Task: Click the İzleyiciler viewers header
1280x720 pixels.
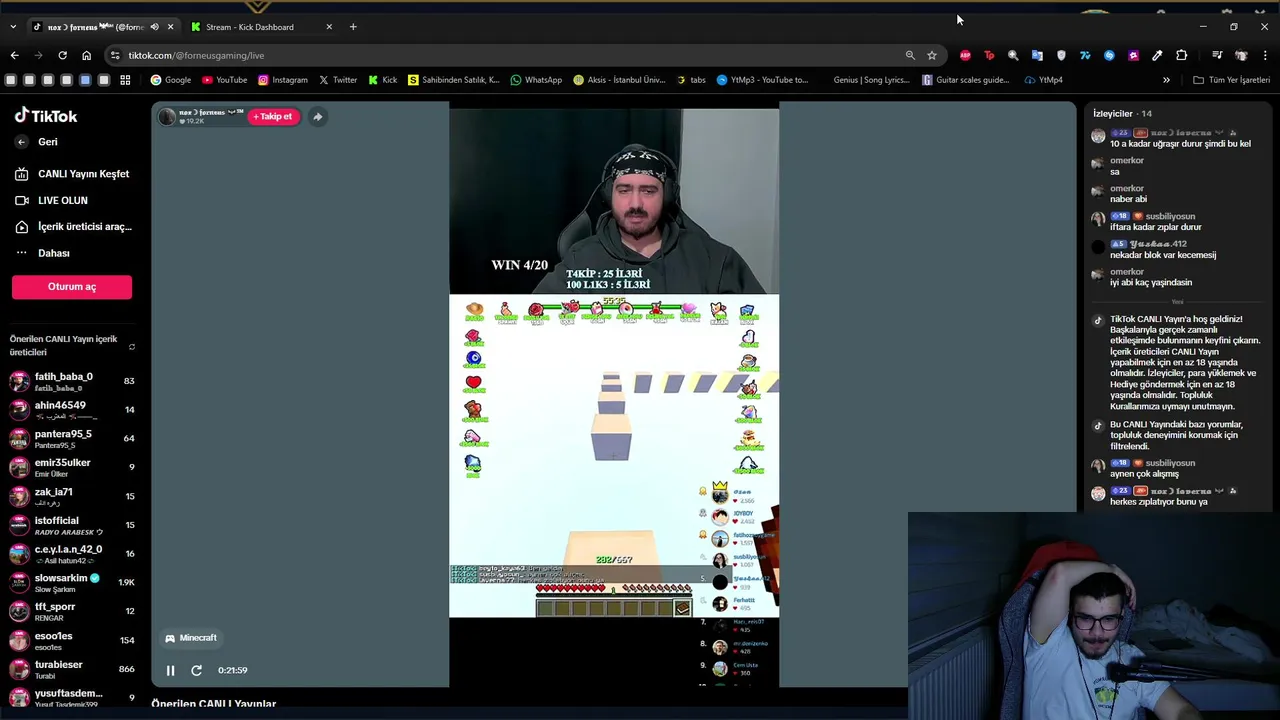Action: 1122,114
